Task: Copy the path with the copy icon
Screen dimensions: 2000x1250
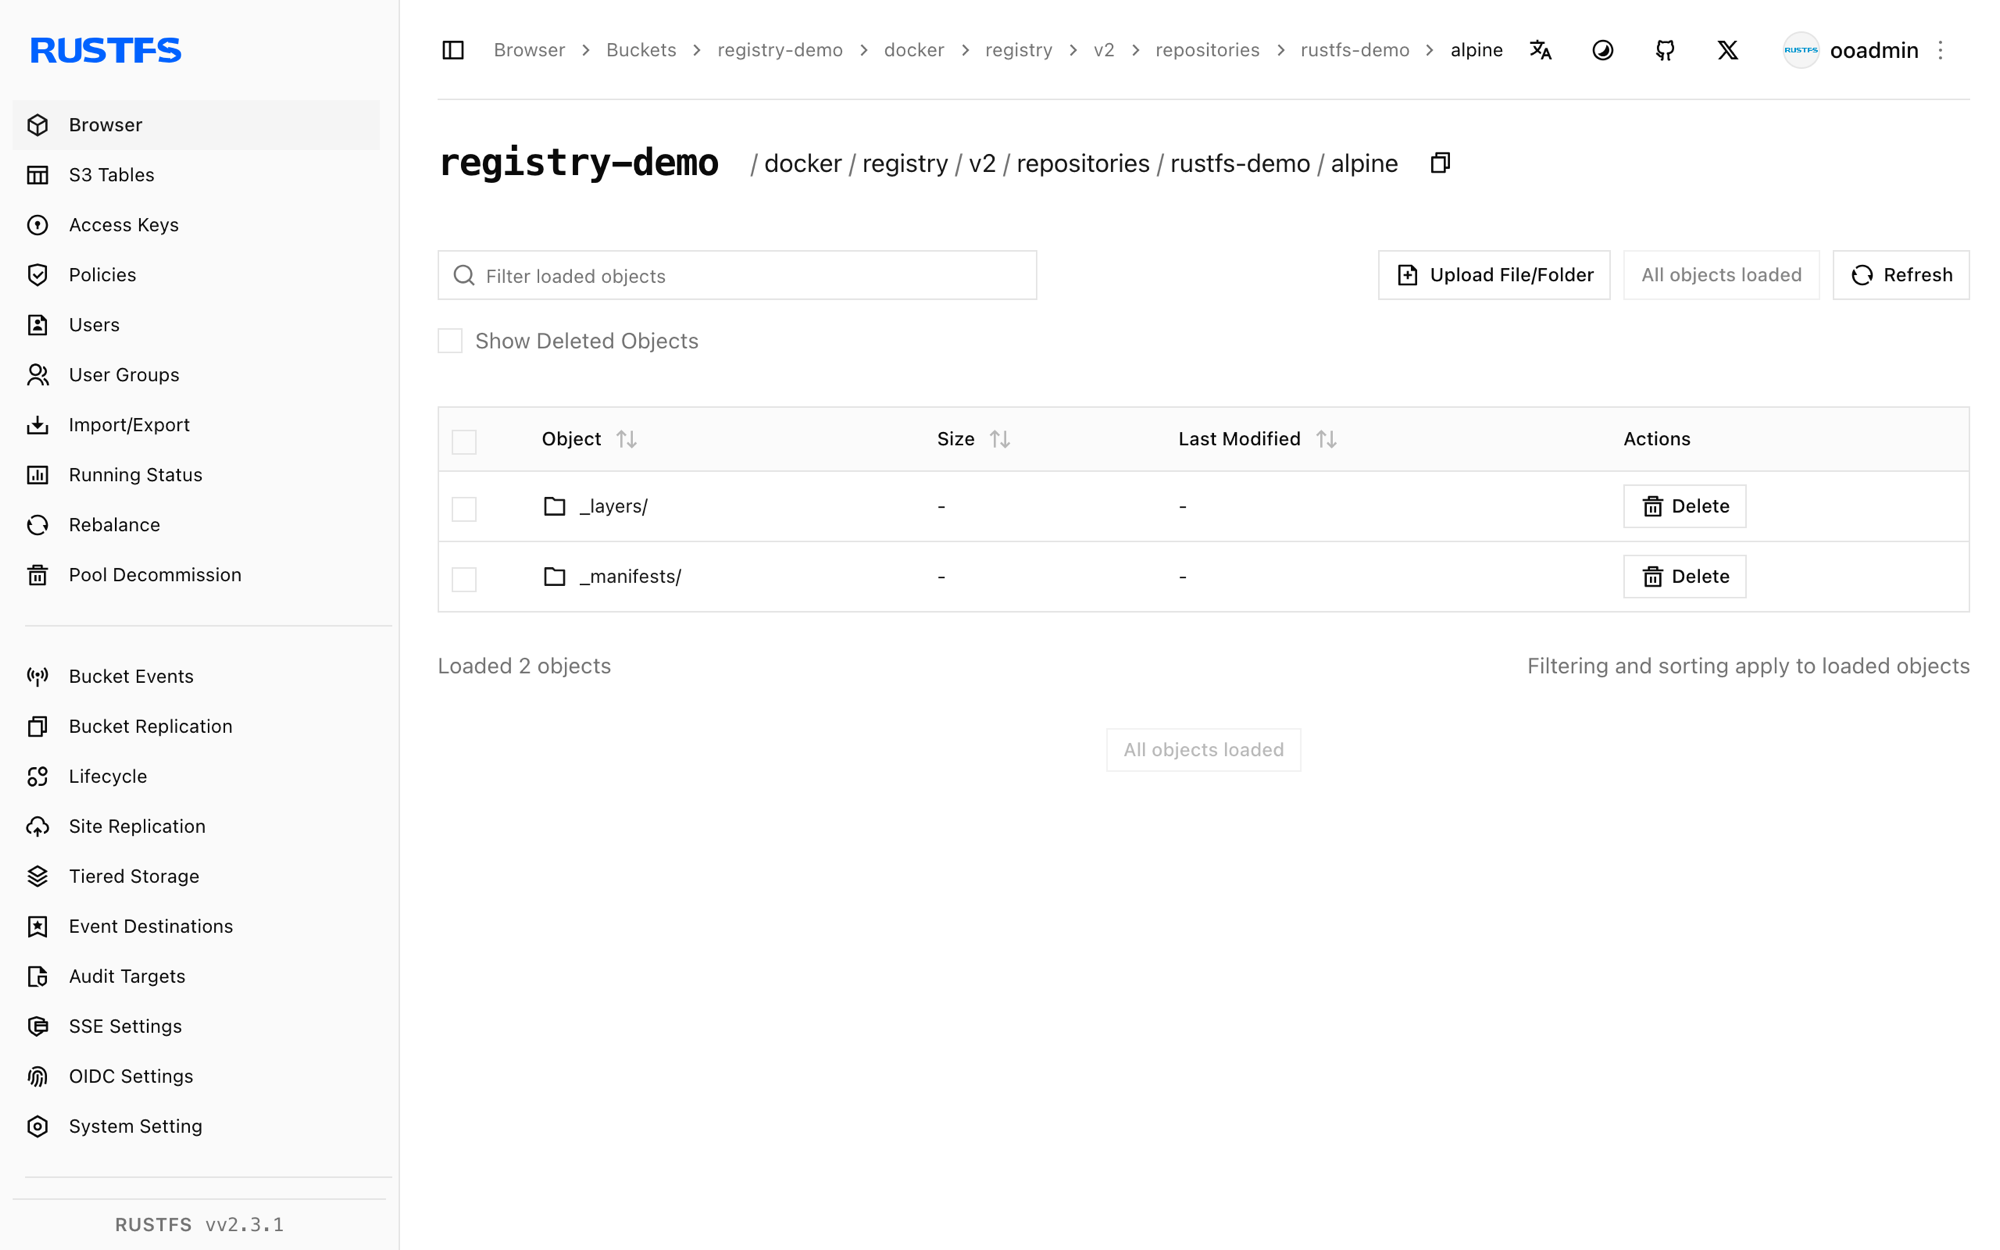Action: (x=1440, y=163)
